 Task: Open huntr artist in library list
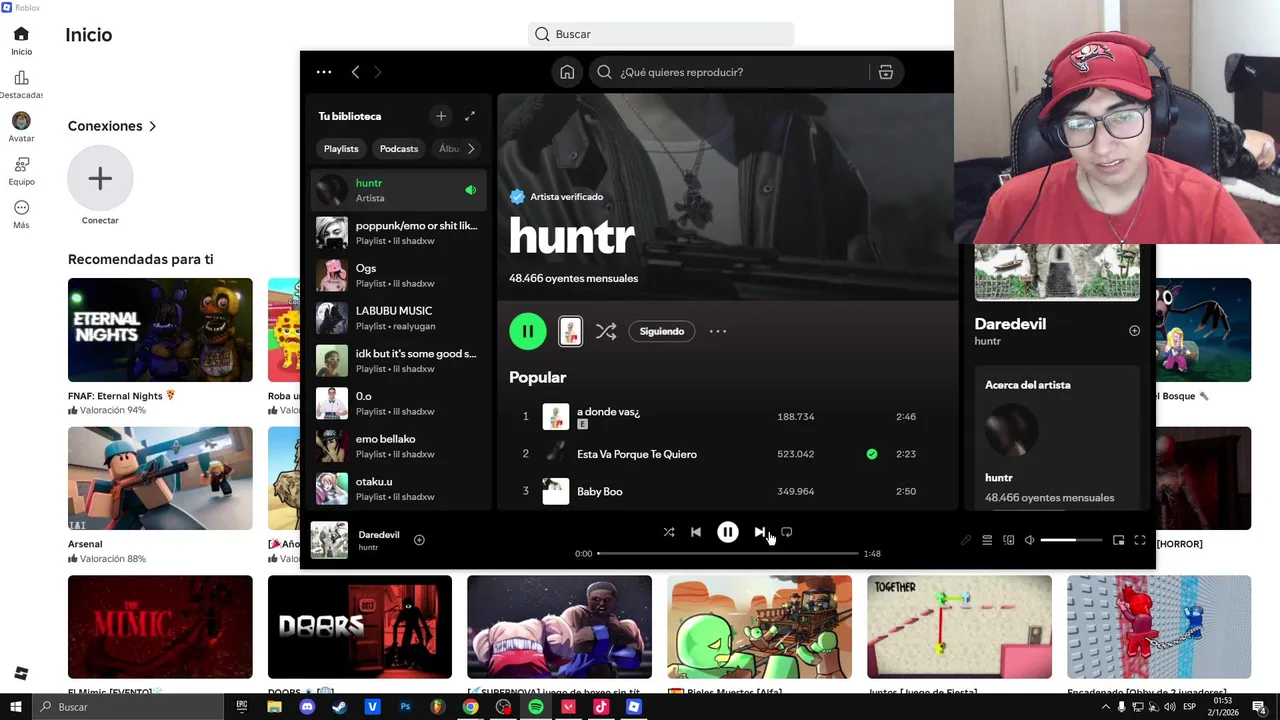pos(398,190)
